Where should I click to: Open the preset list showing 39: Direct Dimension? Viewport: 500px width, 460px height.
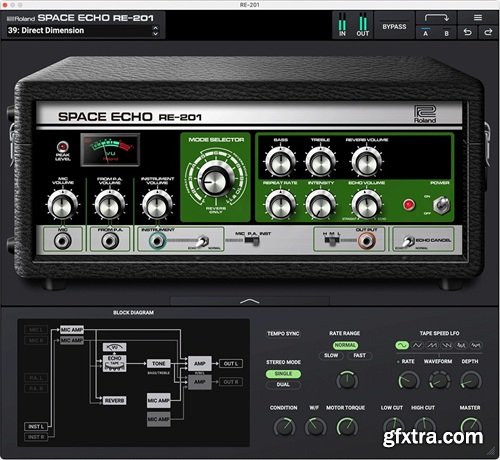point(79,31)
